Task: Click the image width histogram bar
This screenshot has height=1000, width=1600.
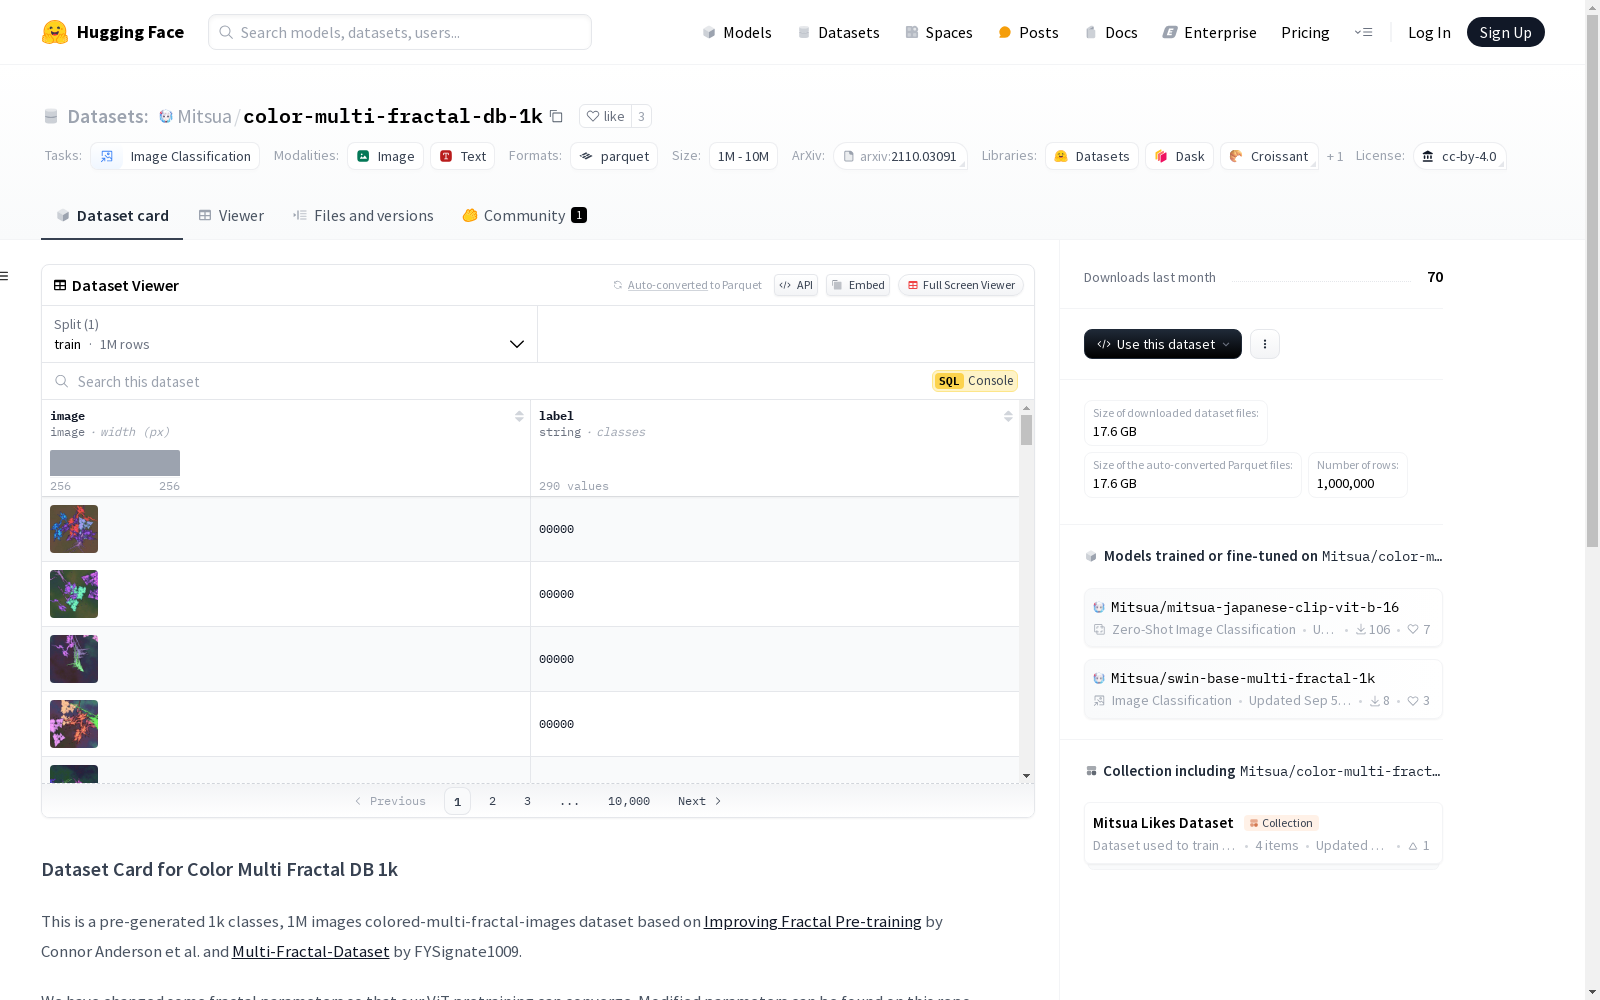Action: [115, 463]
